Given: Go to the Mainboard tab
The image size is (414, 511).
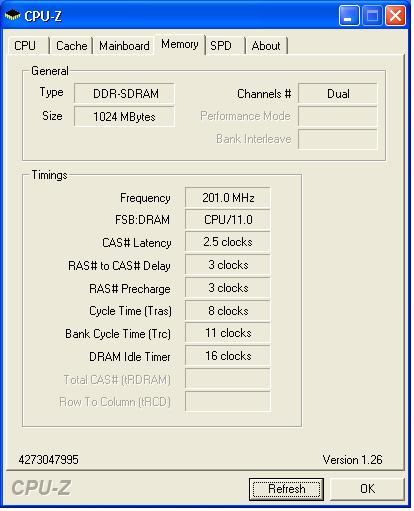Looking at the screenshot, I should (x=124, y=46).
